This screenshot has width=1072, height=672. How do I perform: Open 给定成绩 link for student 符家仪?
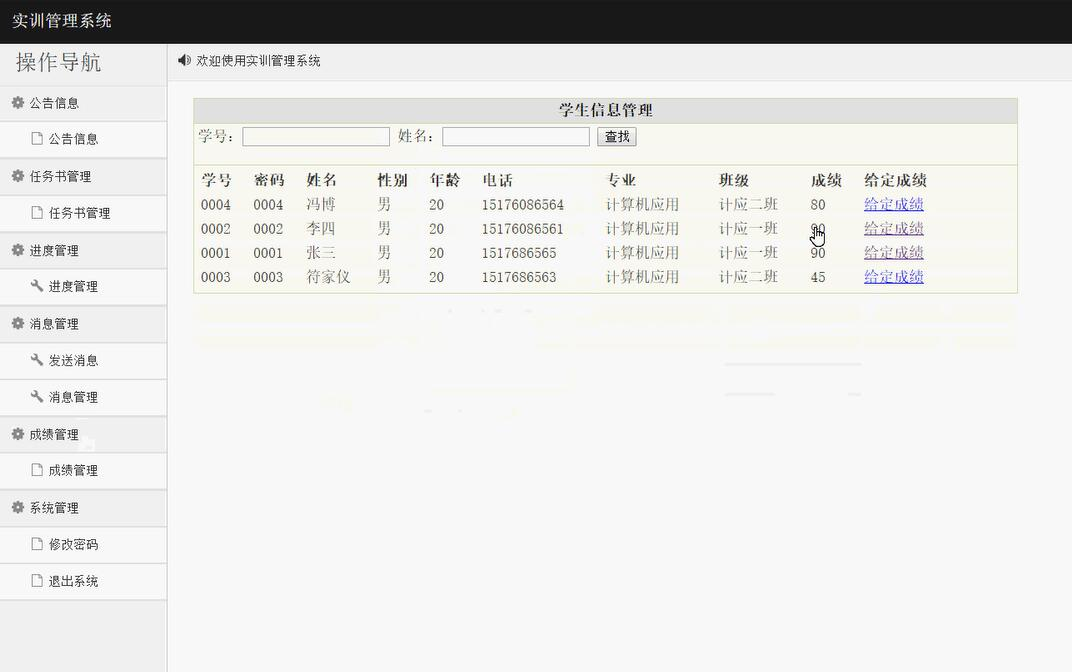pyautogui.click(x=893, y=277)
